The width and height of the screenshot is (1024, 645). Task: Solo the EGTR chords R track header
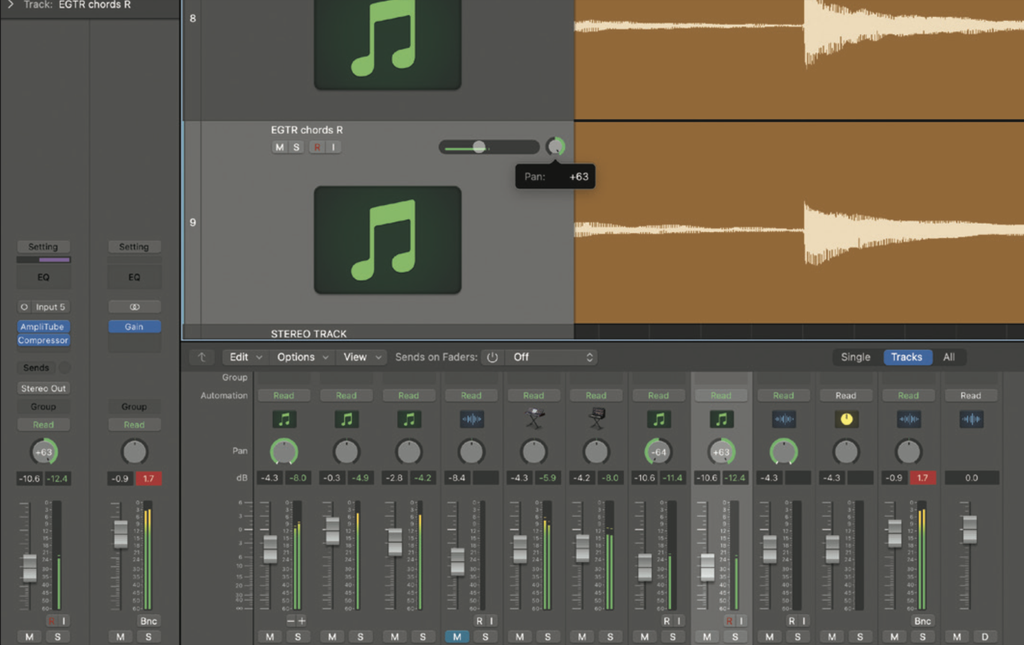coord(296,147)
